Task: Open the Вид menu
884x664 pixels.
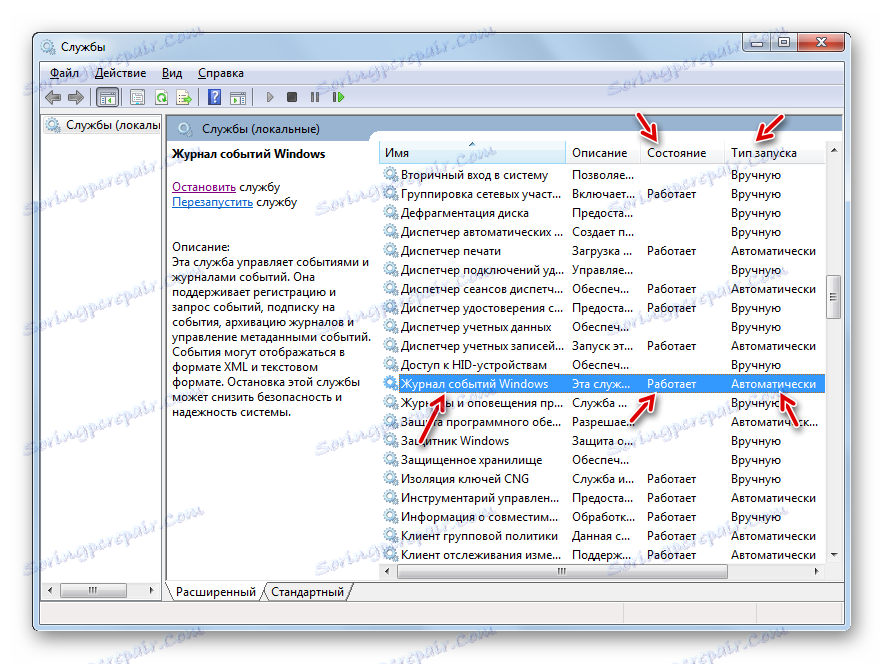Action: 172,73
